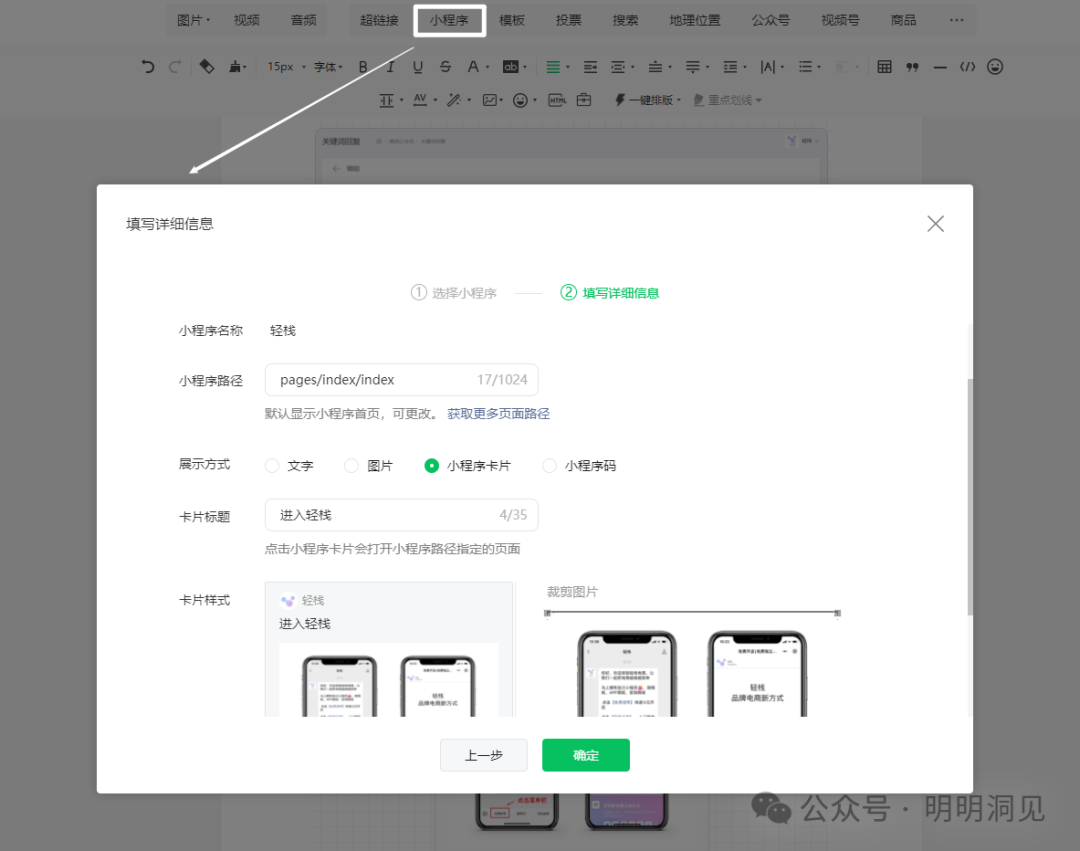Screen dimensions: 1080x851
Task: Apply strikethrough formatting with the S icon
Action: pos(445,66)
